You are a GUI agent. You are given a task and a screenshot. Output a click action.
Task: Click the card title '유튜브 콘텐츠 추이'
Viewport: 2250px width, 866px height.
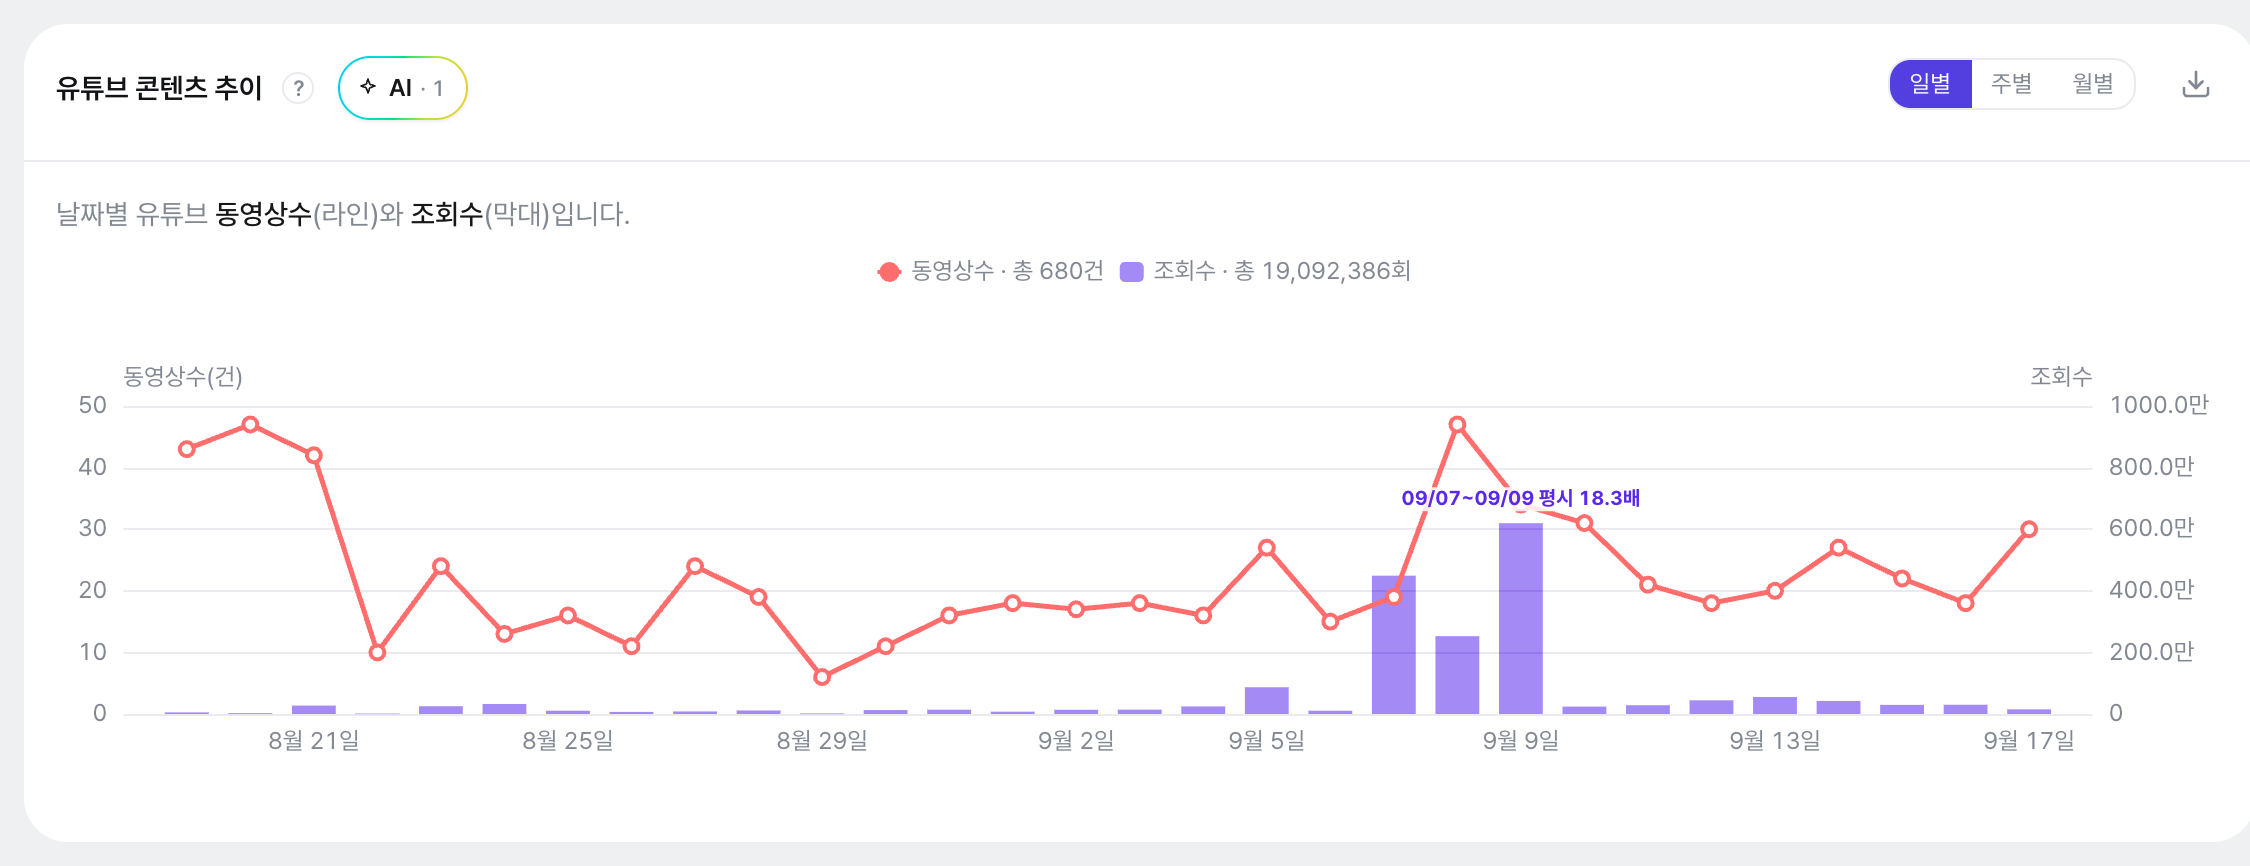point(159,88)
